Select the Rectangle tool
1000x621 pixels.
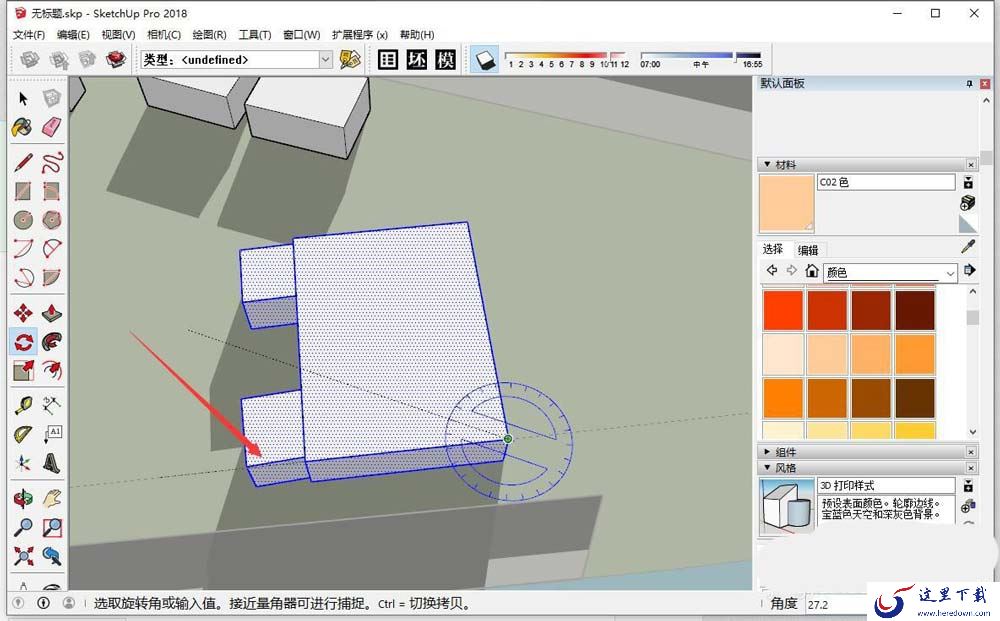coord(24,191)
